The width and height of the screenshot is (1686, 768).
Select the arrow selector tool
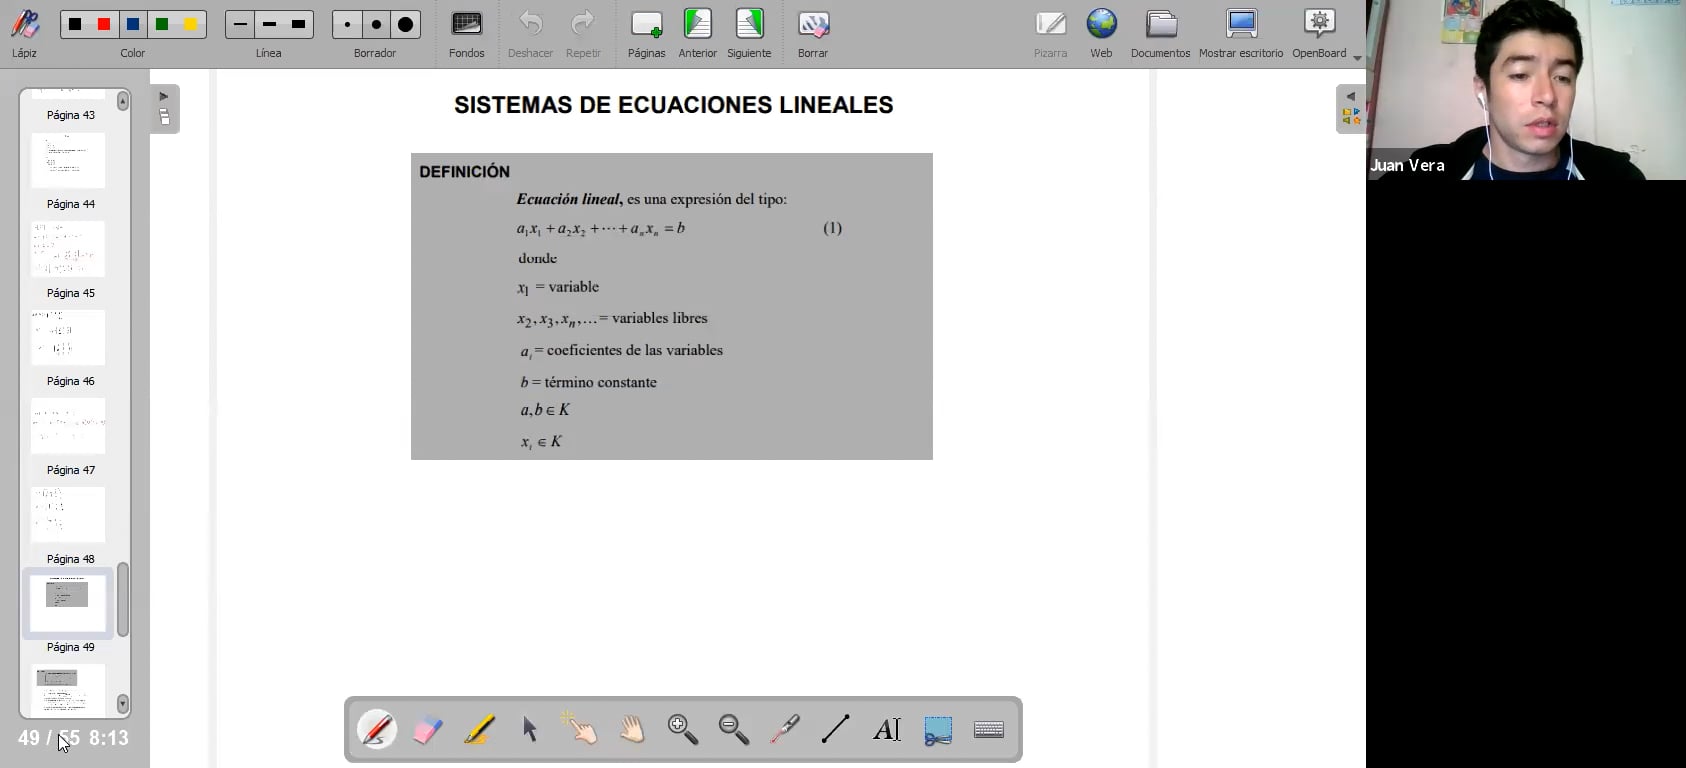(530, 730)
